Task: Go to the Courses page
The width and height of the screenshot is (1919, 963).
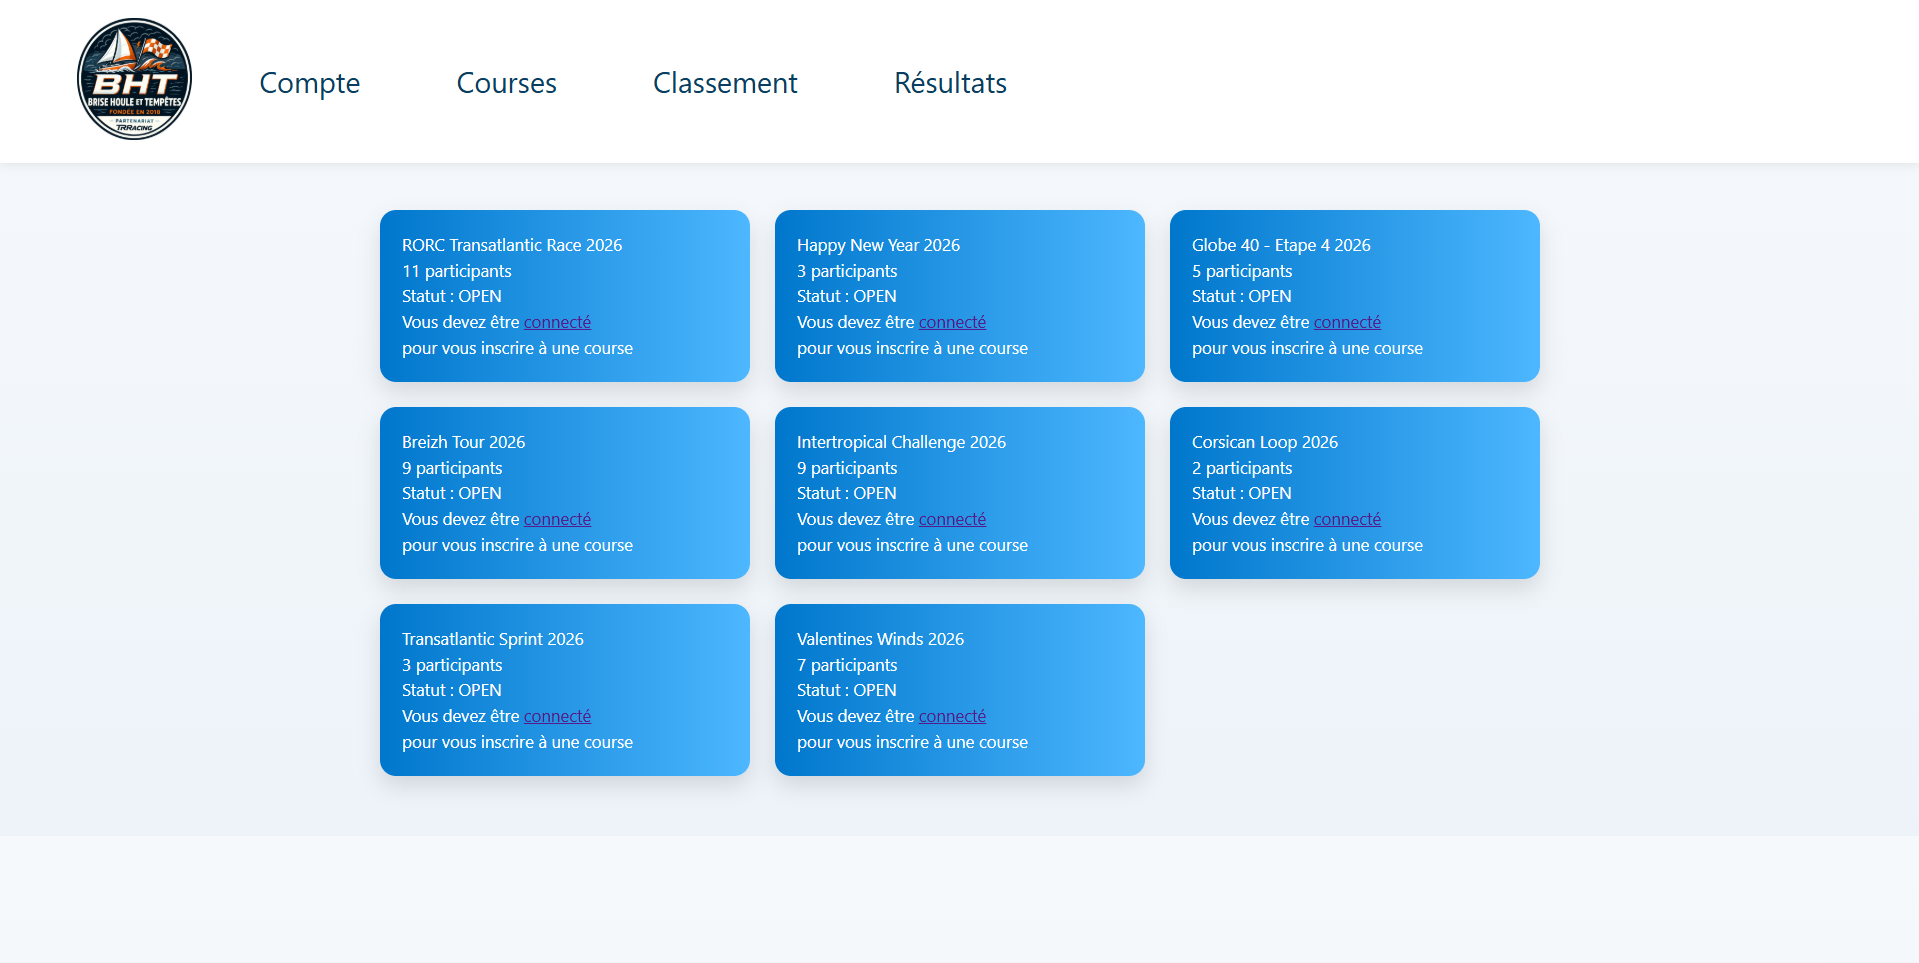Action: click(506, 83)
